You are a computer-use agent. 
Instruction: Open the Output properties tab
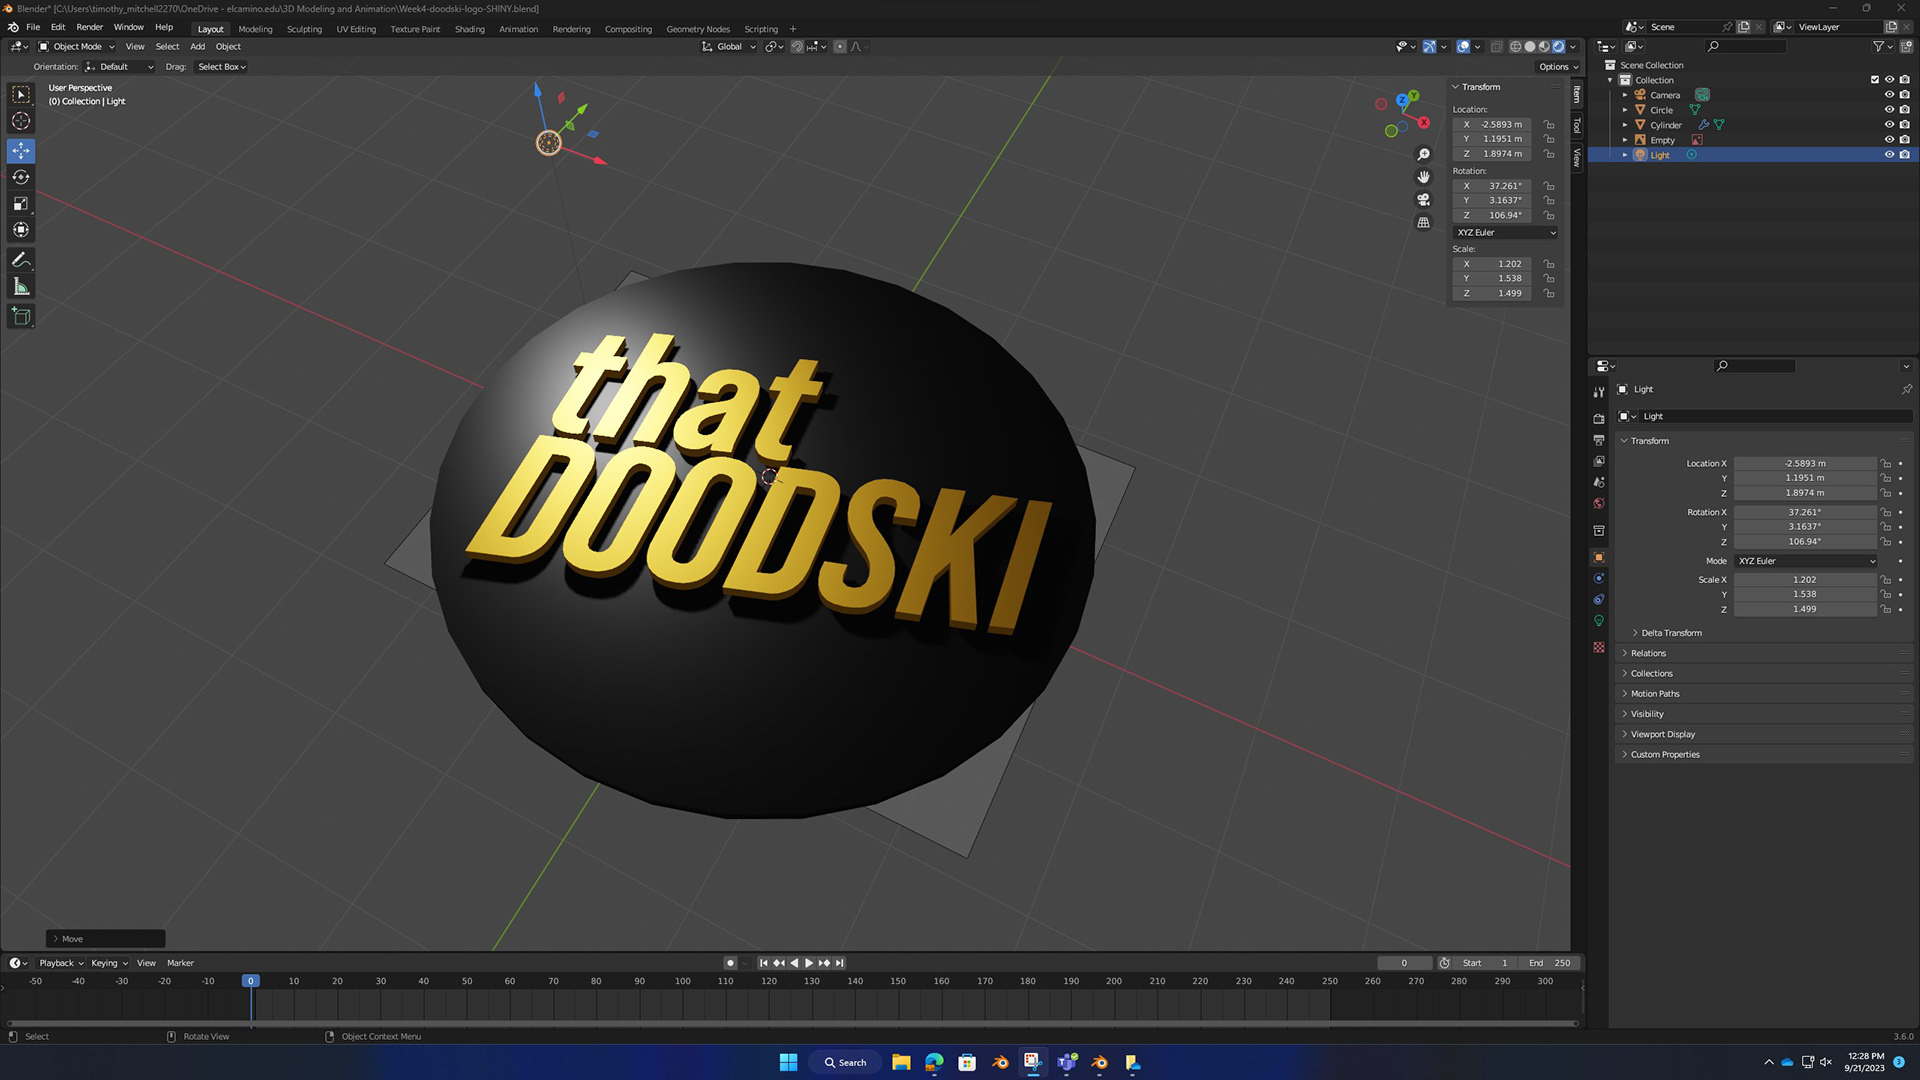(1599, 441)
